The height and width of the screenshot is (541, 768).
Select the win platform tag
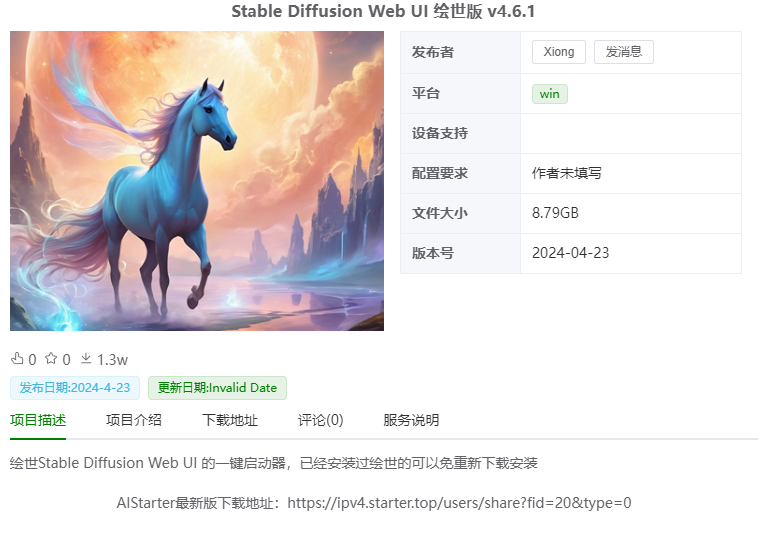(x=550, y=94)
